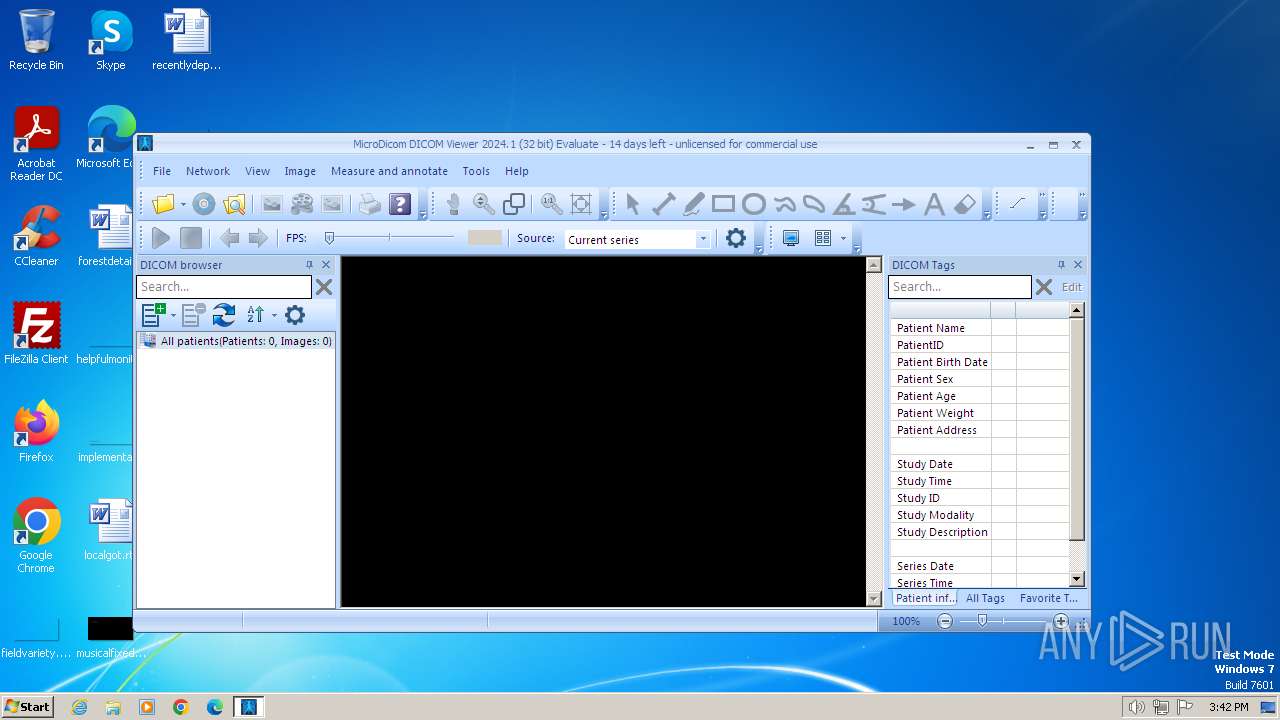Screen dimensions: 1280x720
Task: Select the All patients tree item
Action: coord(236,341)
